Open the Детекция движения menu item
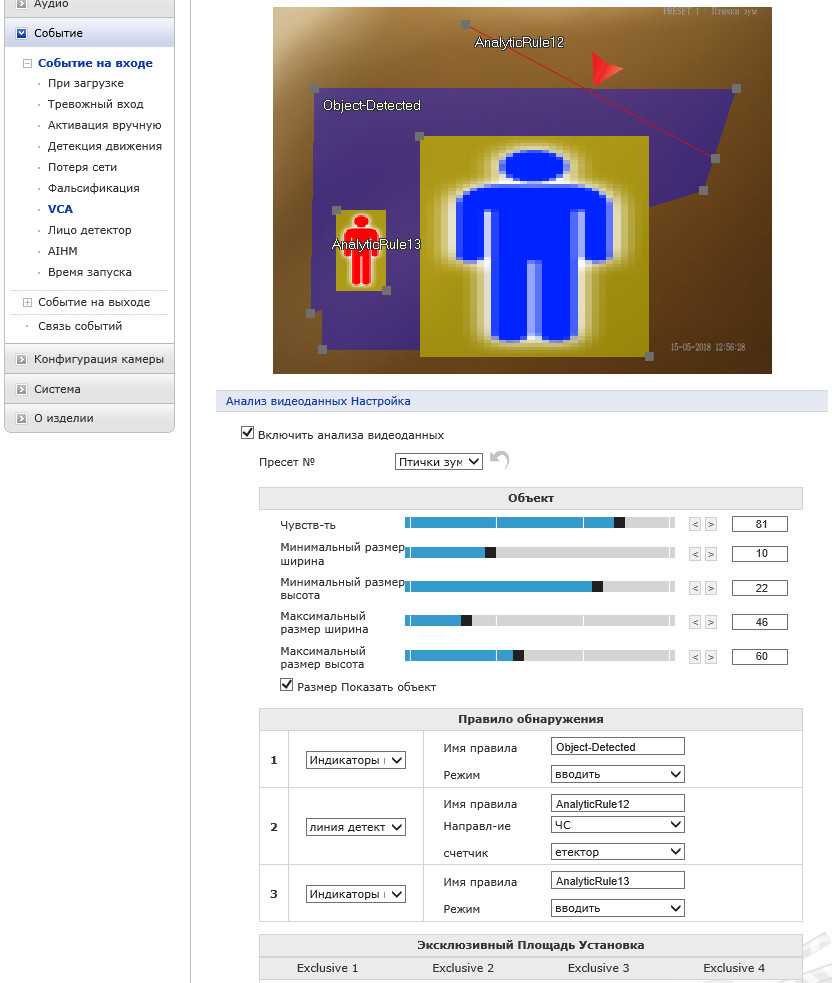Screen dimensions: 832x983 pyautogui.click(x=105, y=146)
